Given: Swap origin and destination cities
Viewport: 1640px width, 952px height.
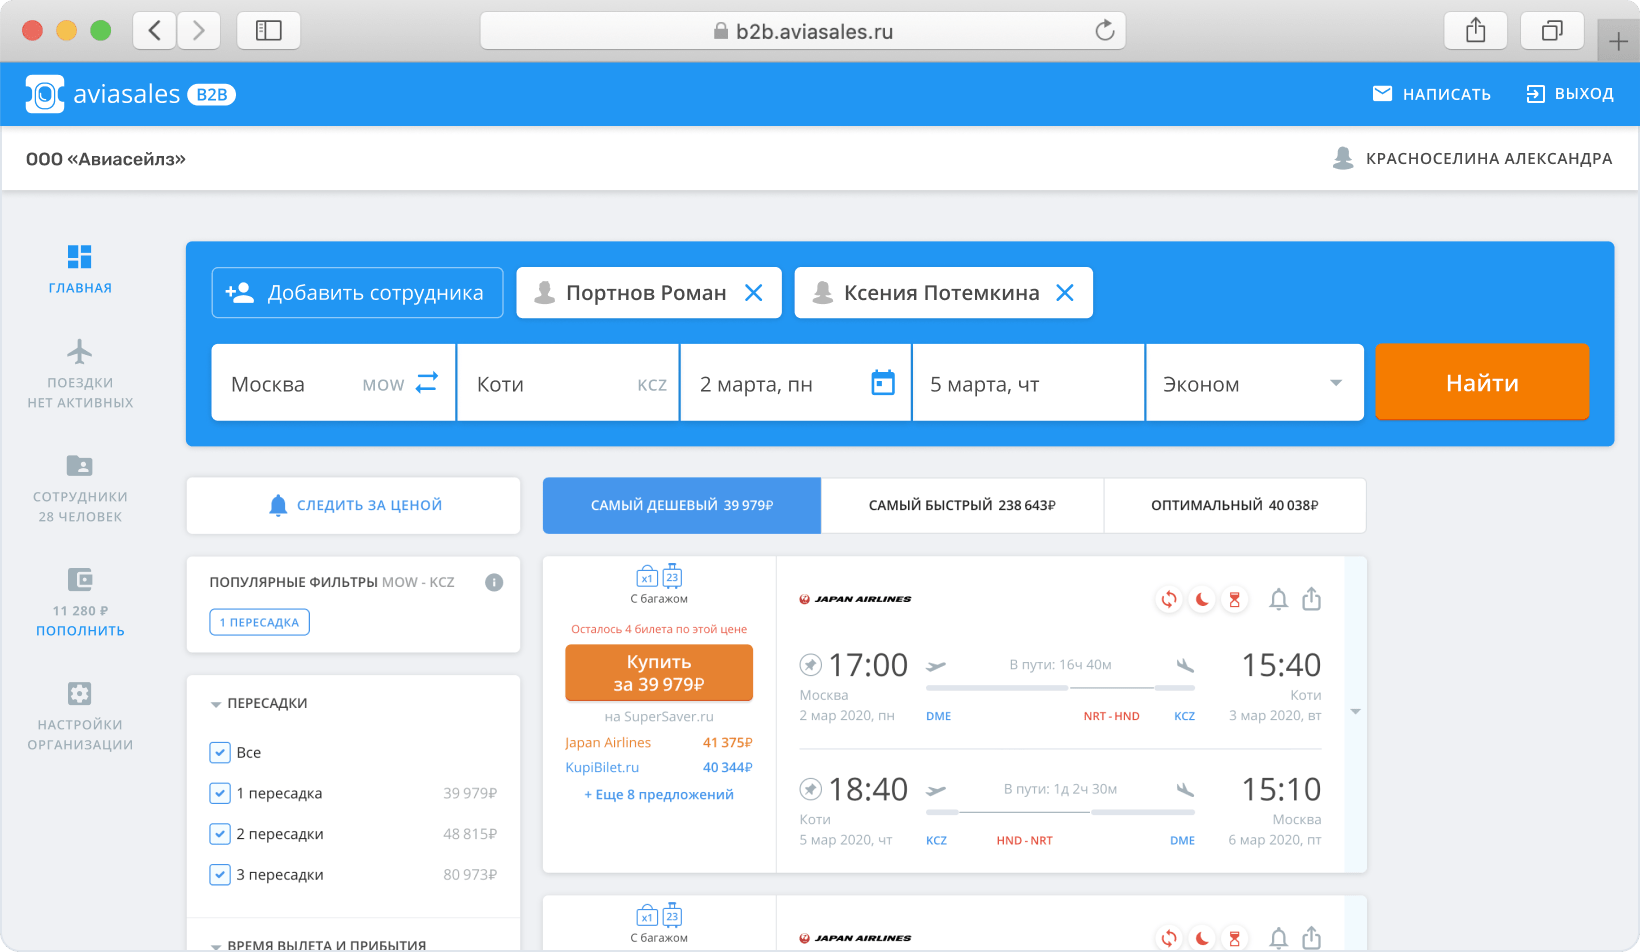Looking at the screenshot, I should 427,383.
